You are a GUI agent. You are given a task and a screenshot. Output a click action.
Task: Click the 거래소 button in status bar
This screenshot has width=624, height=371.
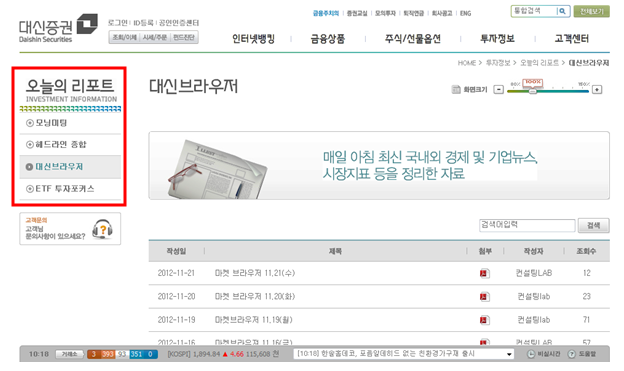click(x=69, y=354)
